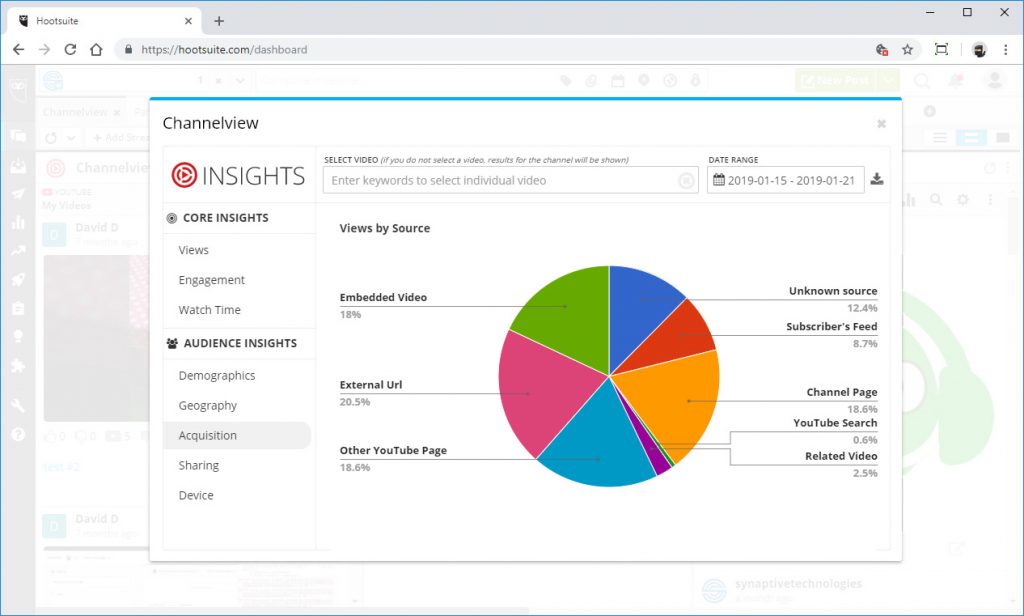1024x616 pixels.
Task: Open Hootsuite search magnifier icon
Action: click(922, 80)
